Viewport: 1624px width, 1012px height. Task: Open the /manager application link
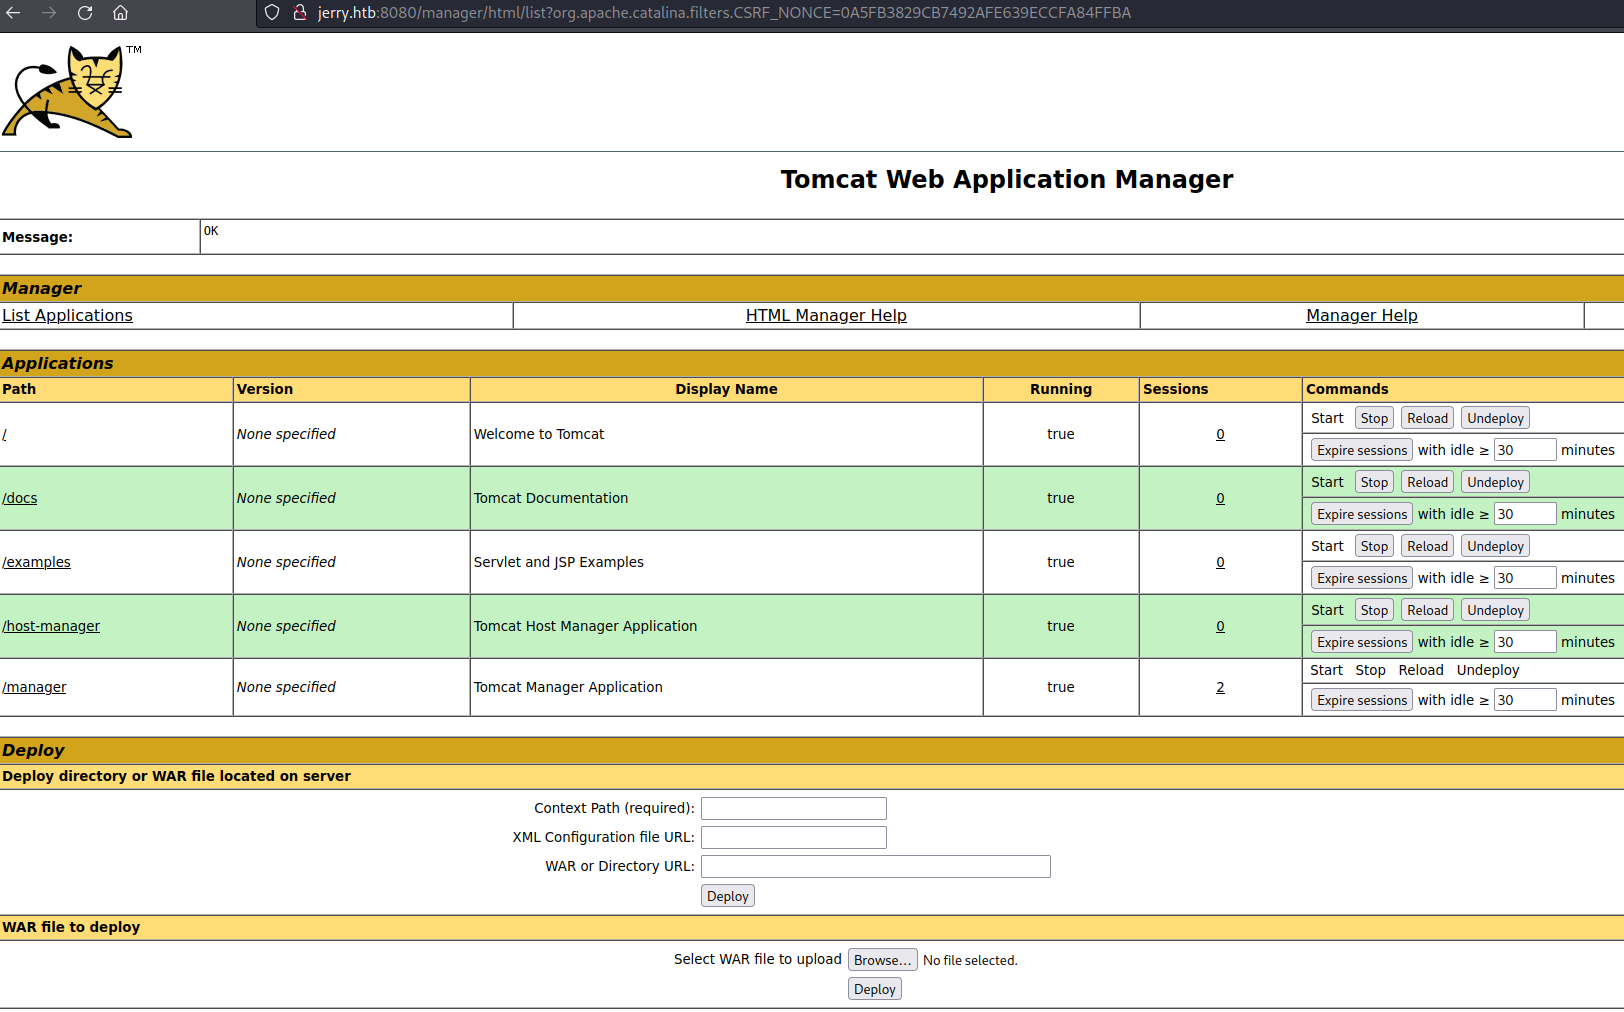[x=34, y=687]
